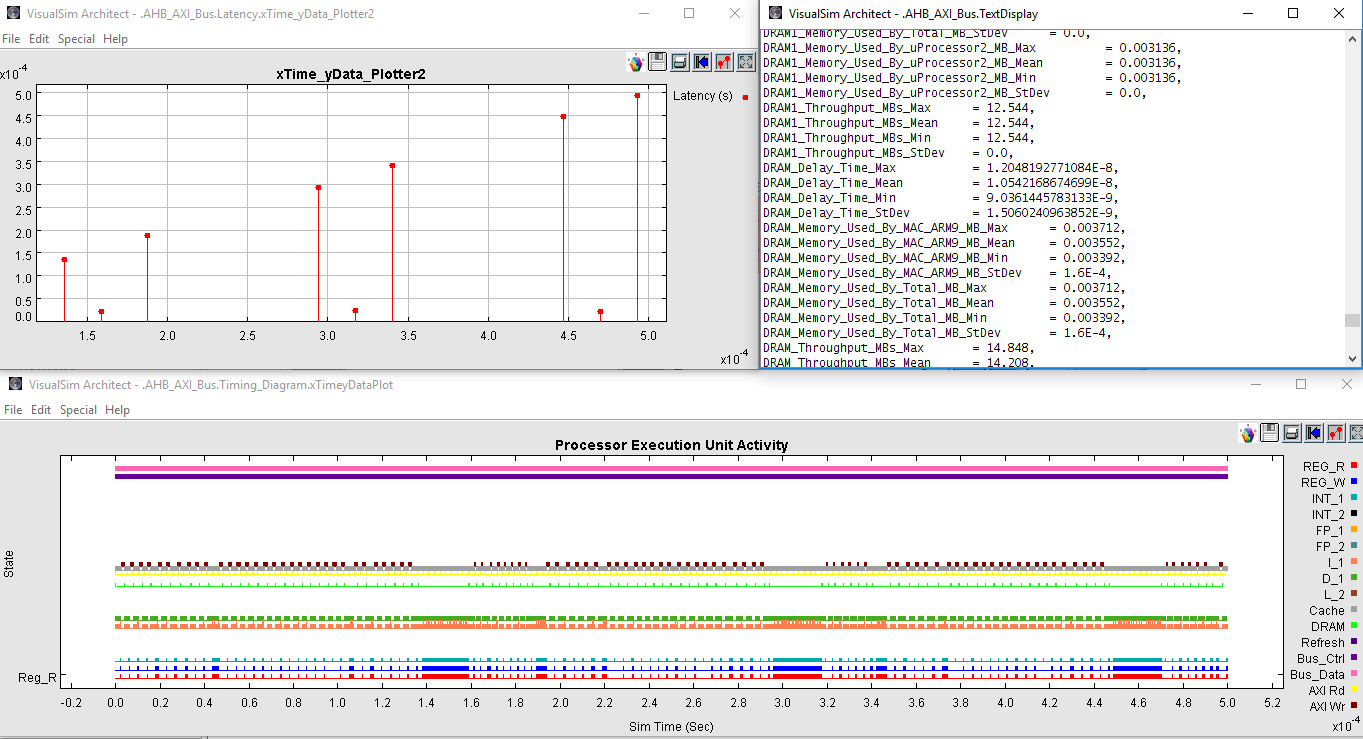Print the Latency plot via printer icon
The image size is (1363, 739).
coord(679,62)
